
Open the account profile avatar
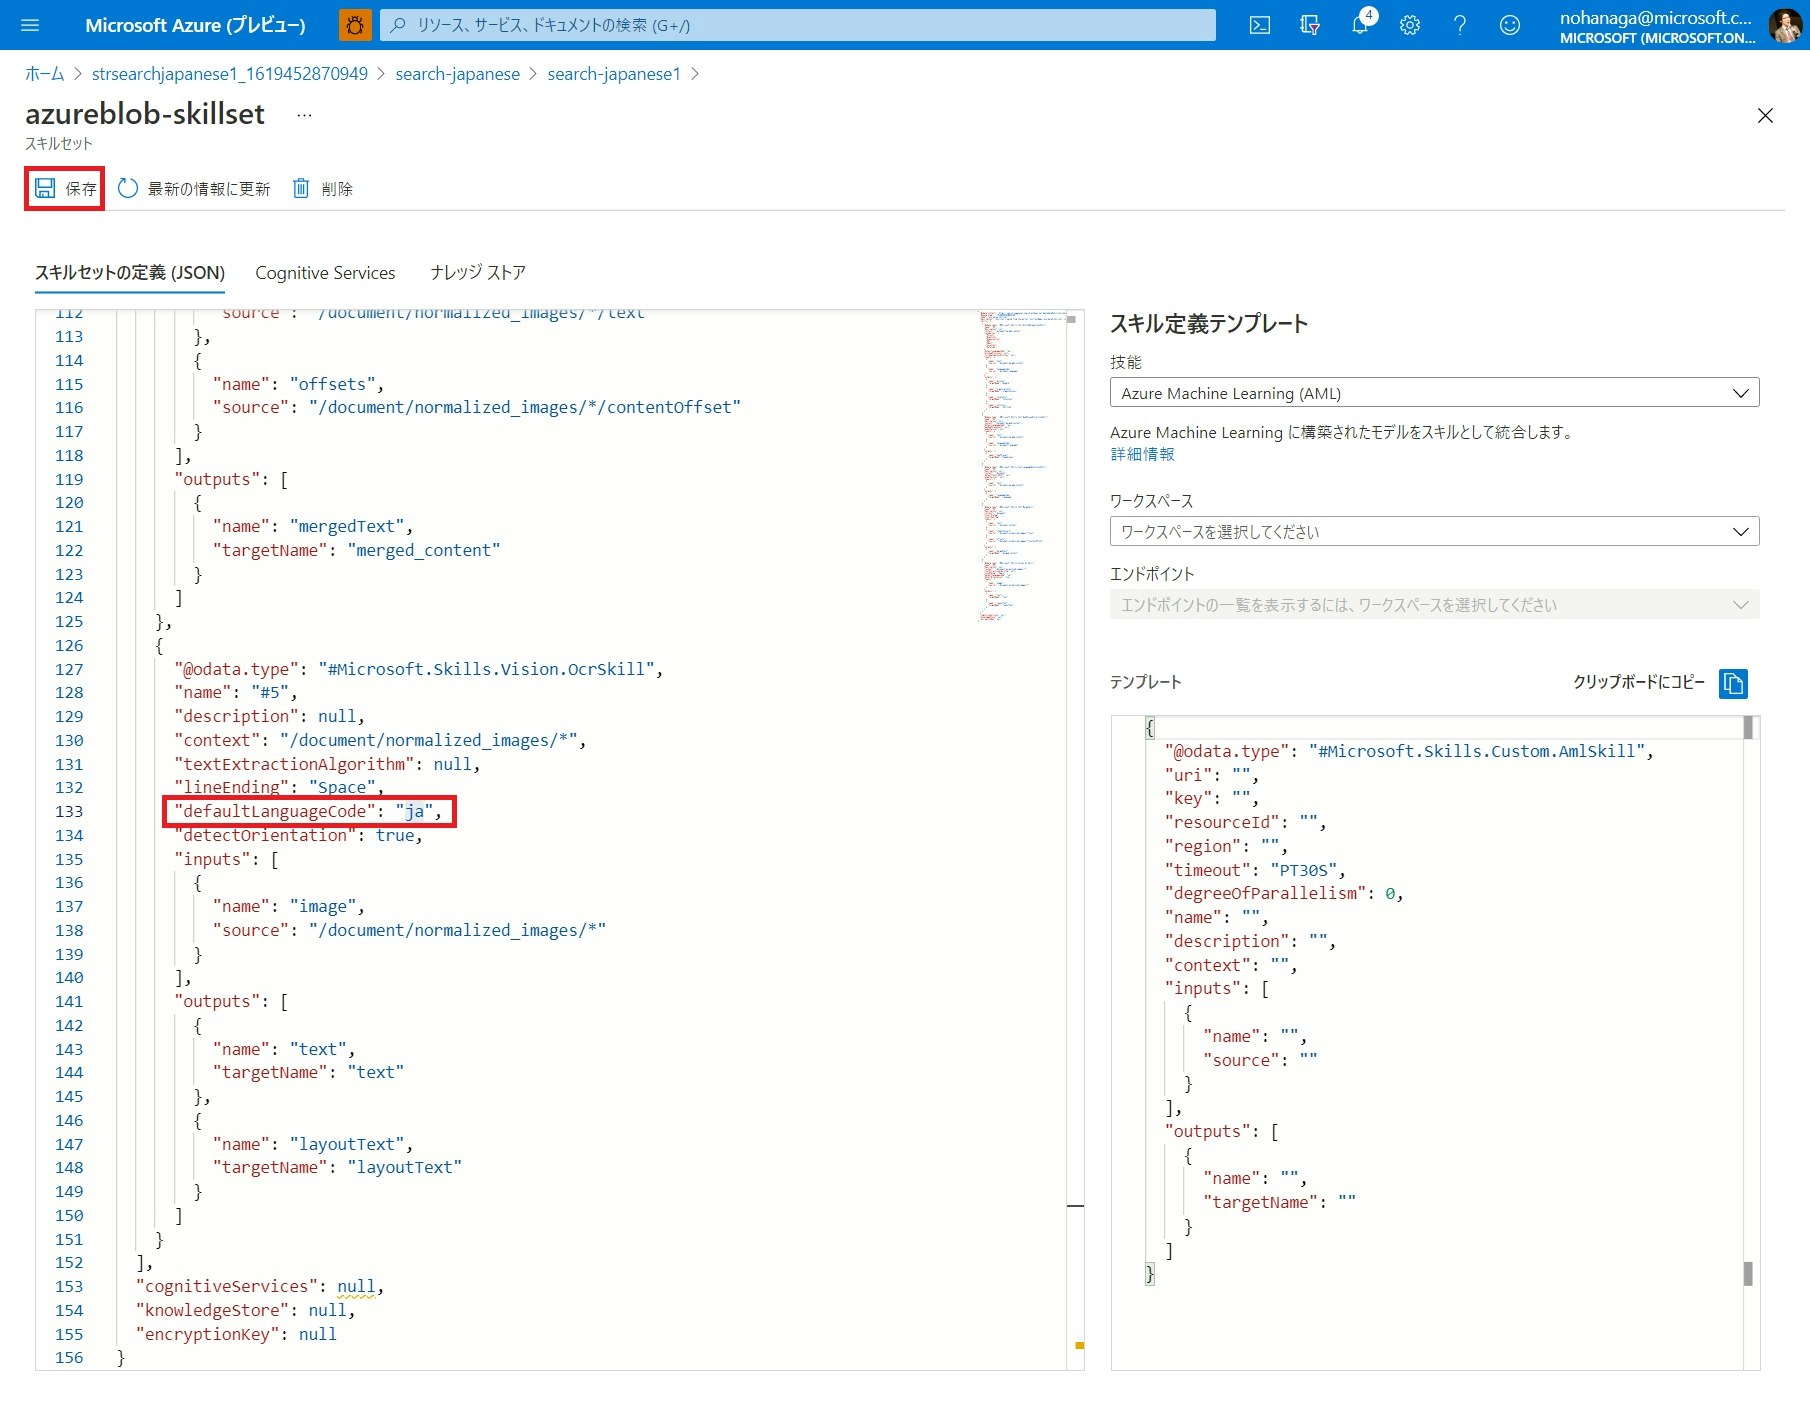click(x=1785, y=25)
